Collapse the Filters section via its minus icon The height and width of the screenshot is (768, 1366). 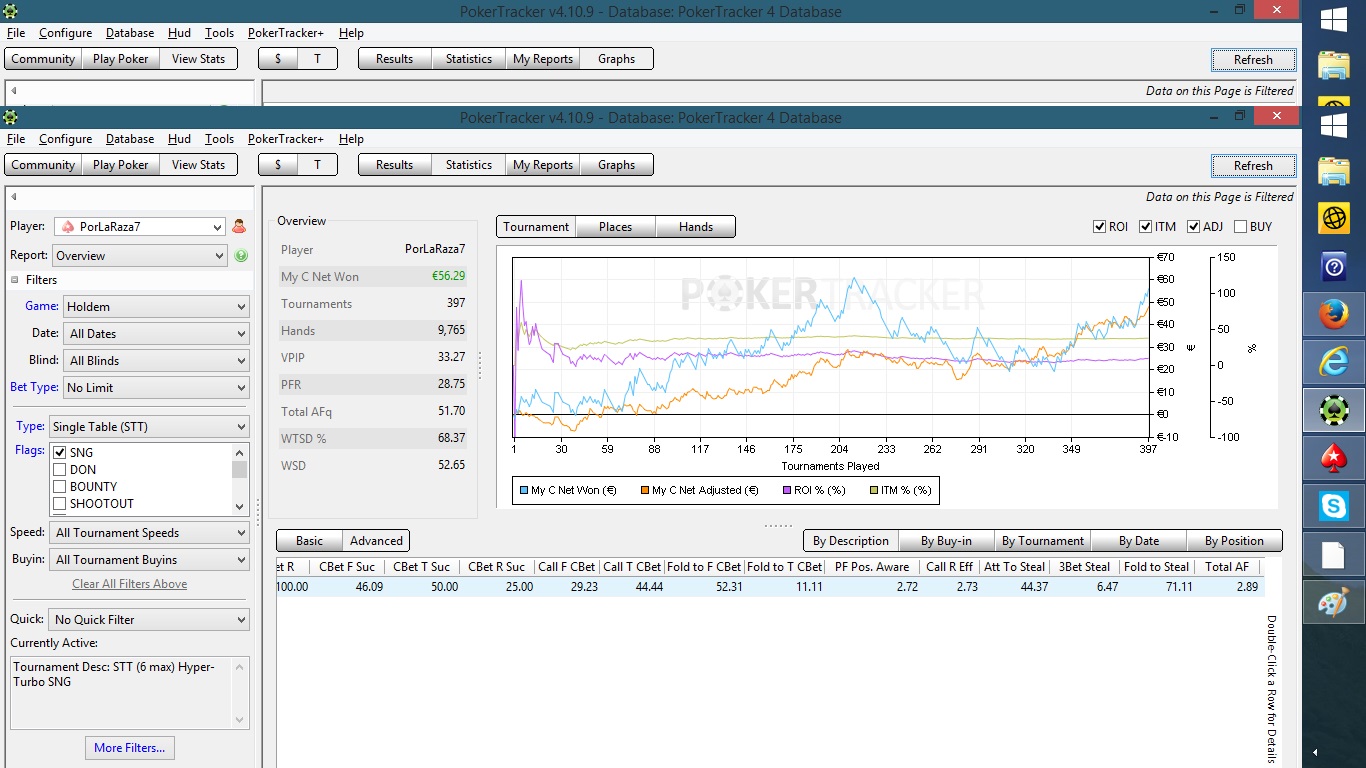(16, 280)
